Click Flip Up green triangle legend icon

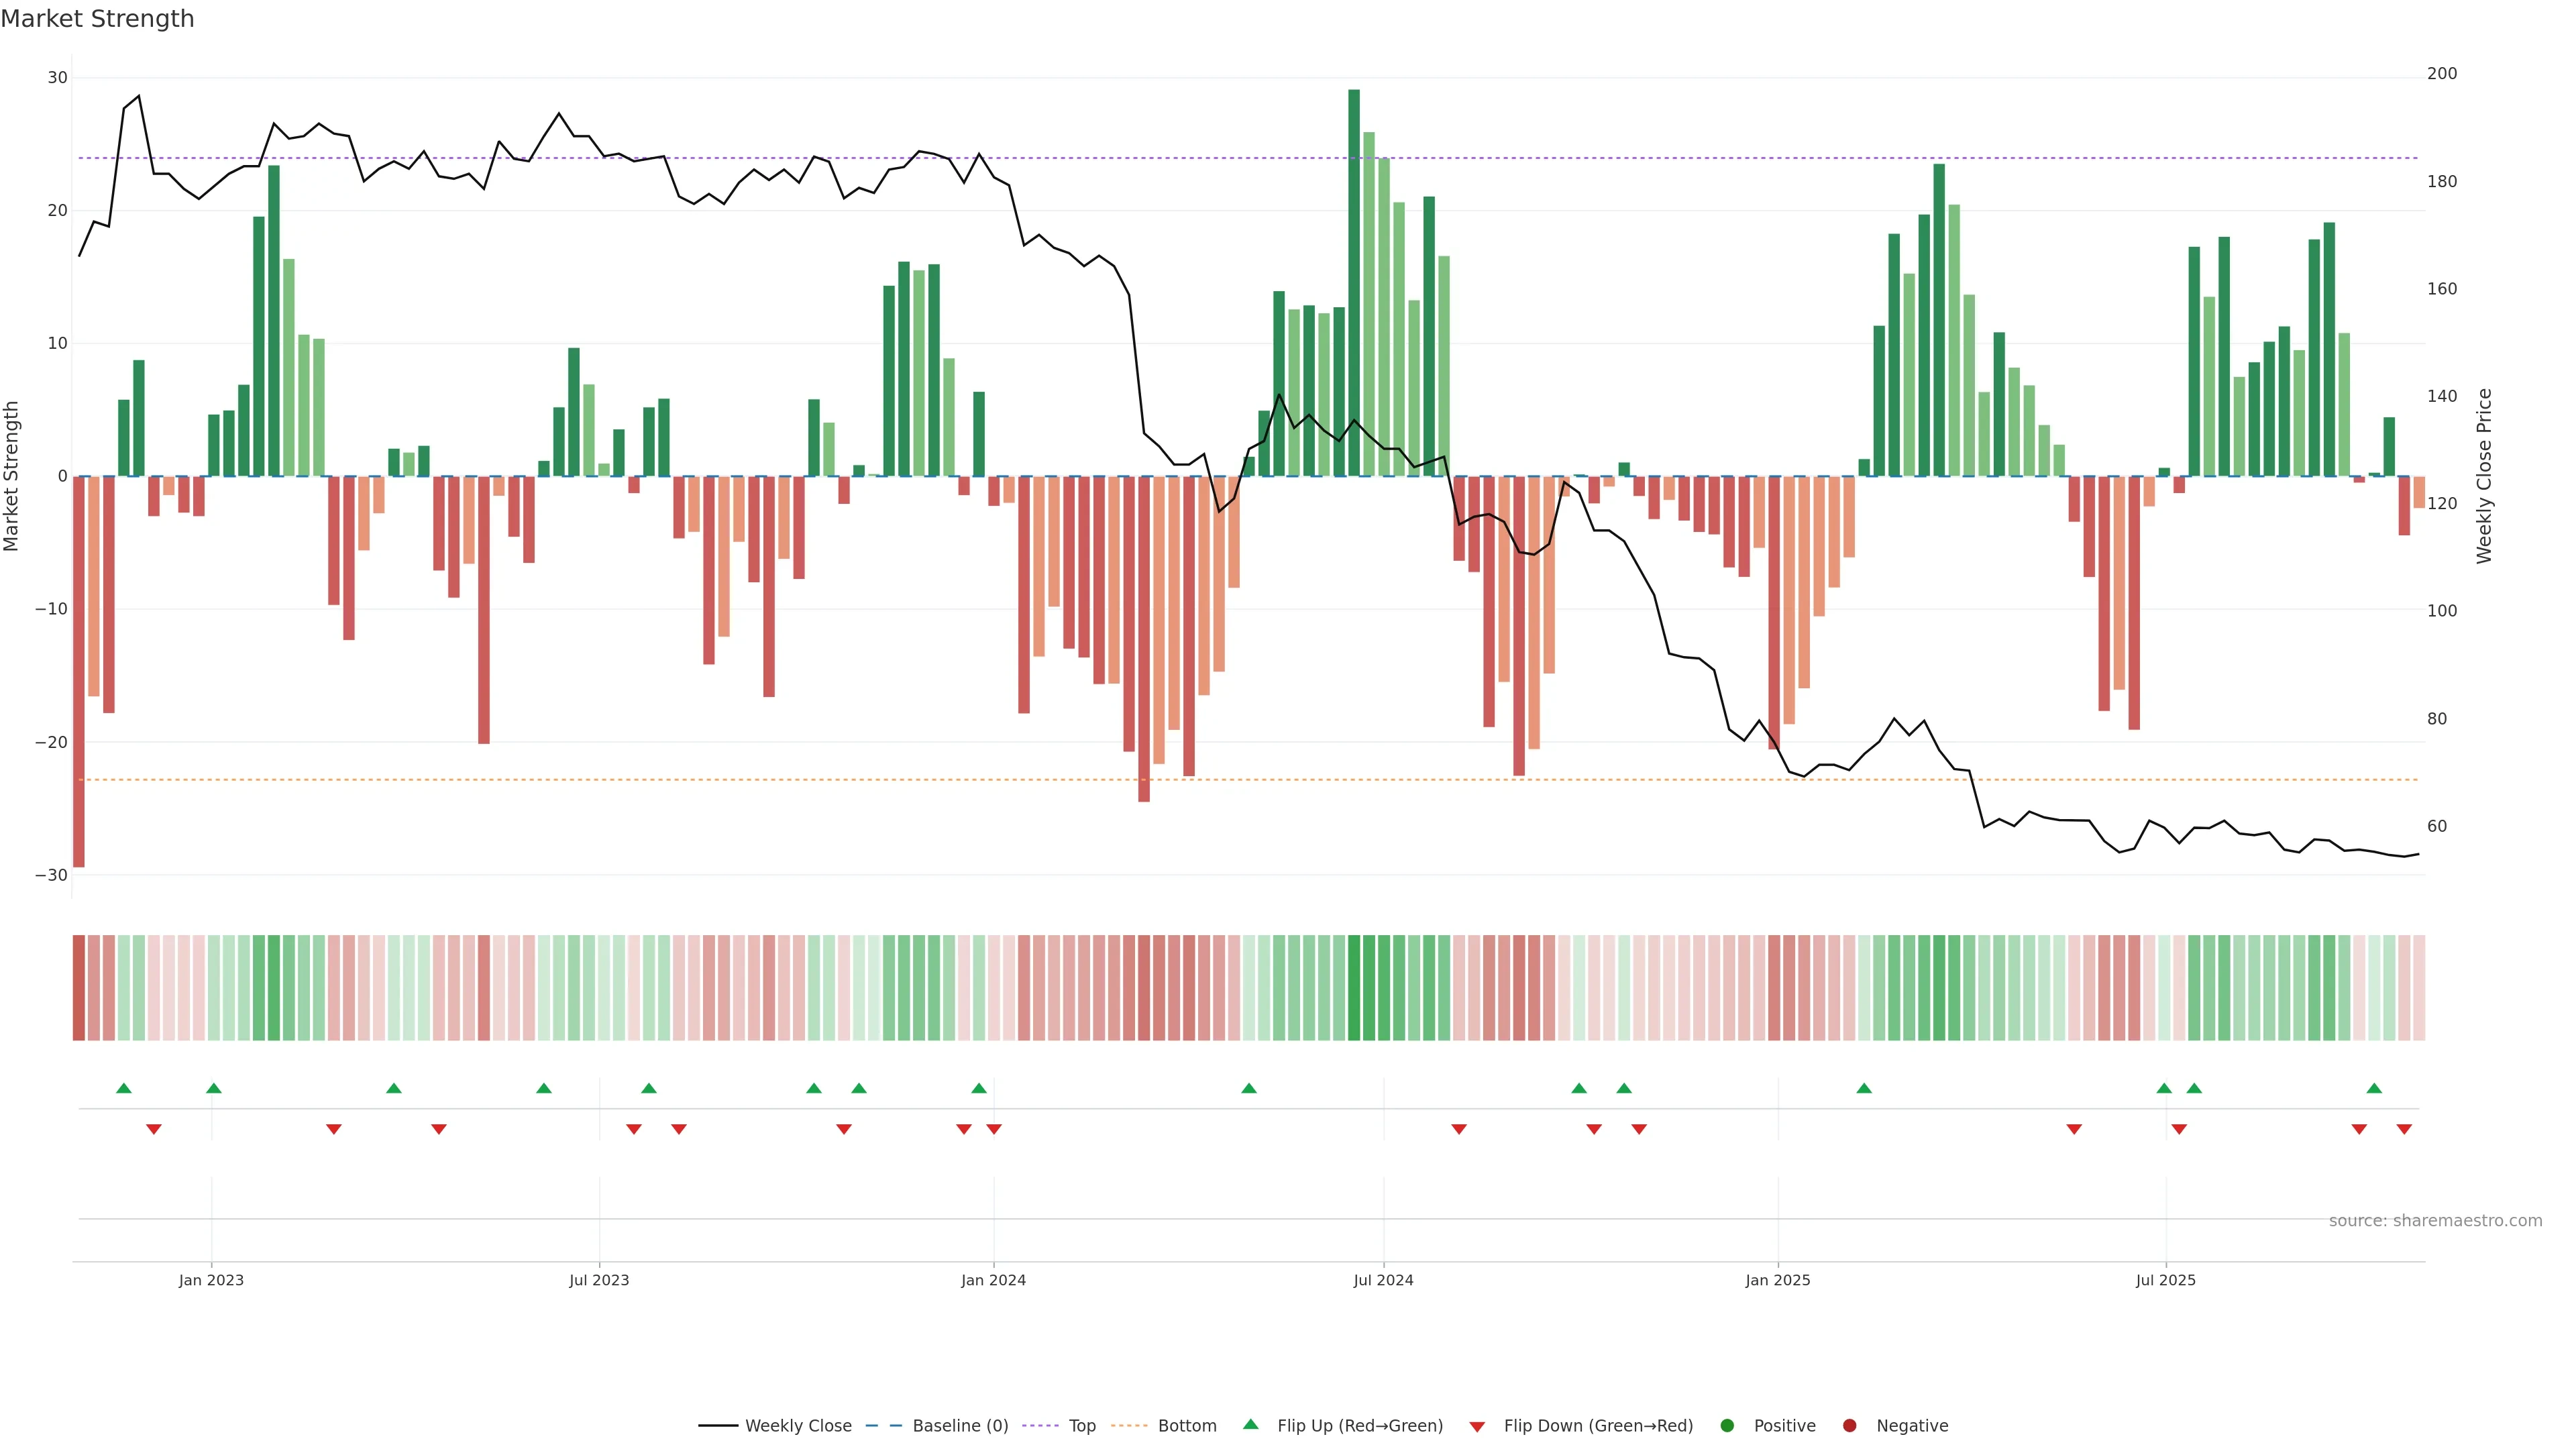pyautogui.click(x=1250, y=1425)
